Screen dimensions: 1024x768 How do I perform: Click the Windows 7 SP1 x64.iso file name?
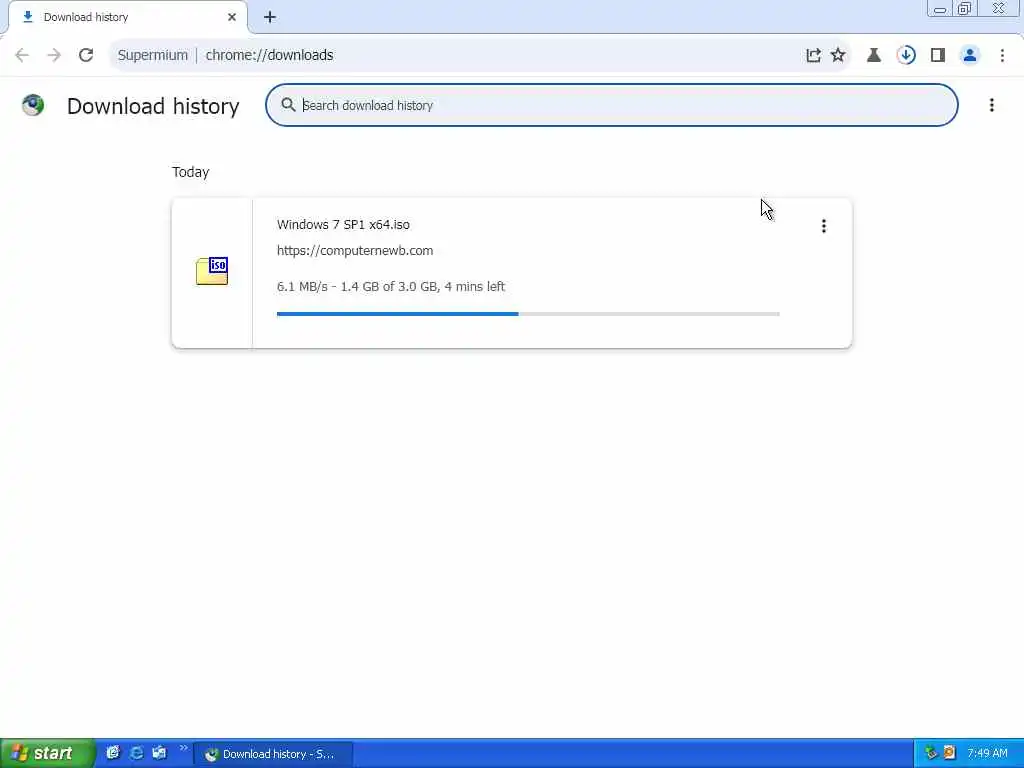click(344, 224)
